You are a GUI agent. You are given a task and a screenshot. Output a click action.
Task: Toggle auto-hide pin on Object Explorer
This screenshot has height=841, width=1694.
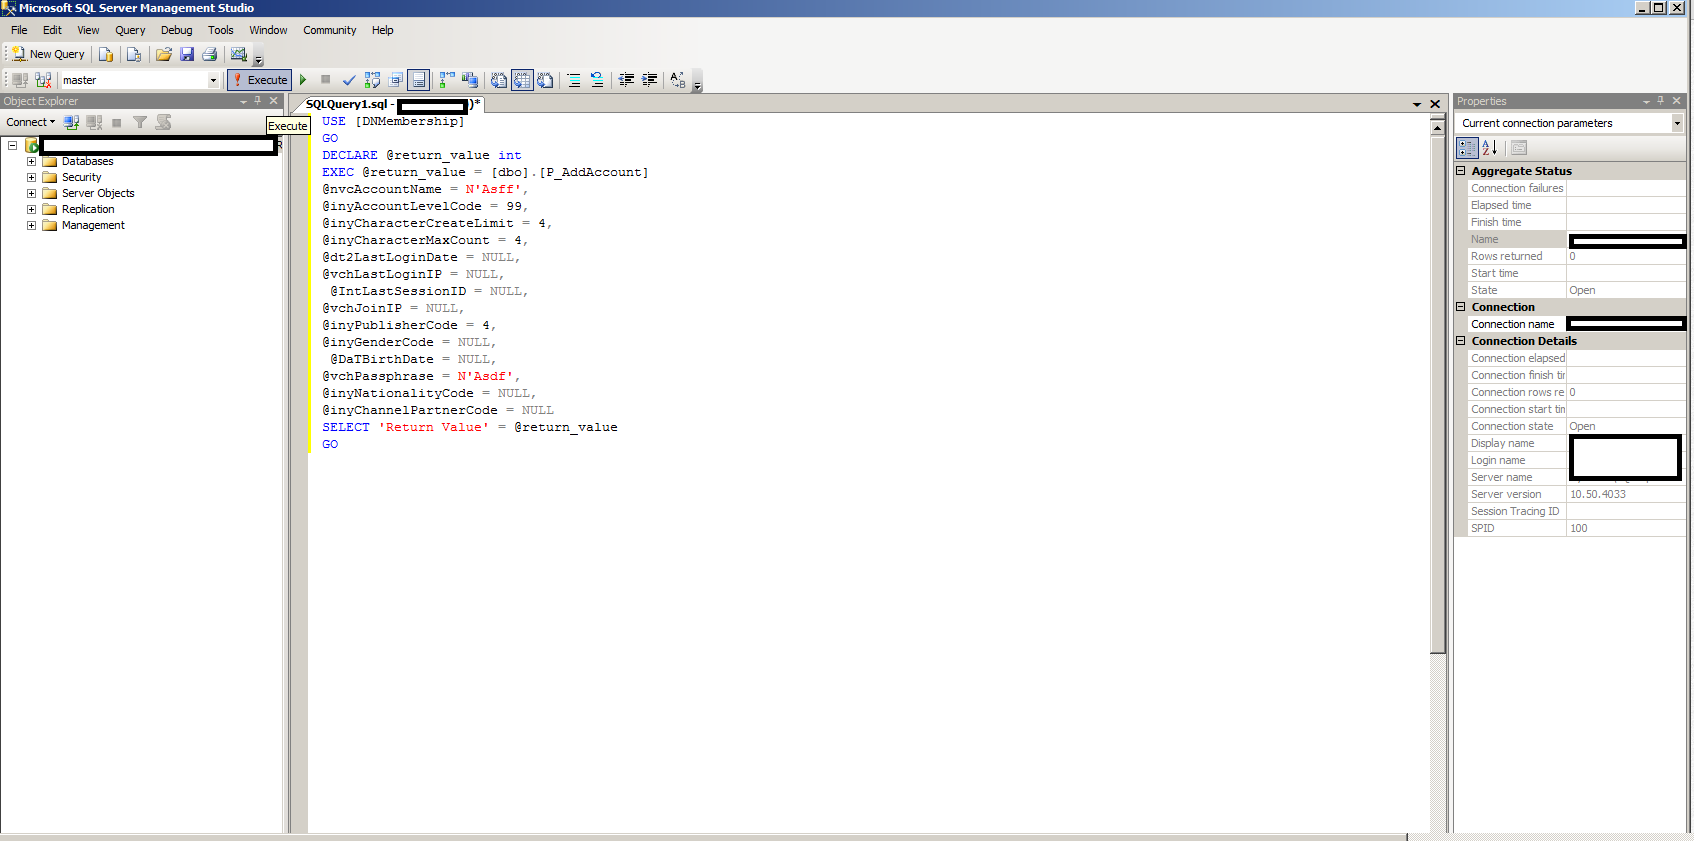(x=257, y=101)
